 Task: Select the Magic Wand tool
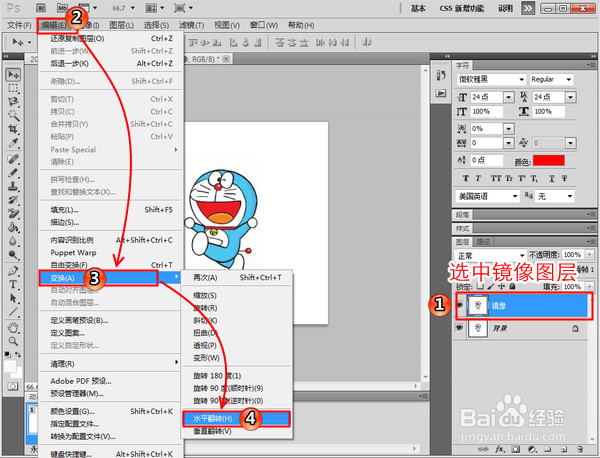coord(13,115)
